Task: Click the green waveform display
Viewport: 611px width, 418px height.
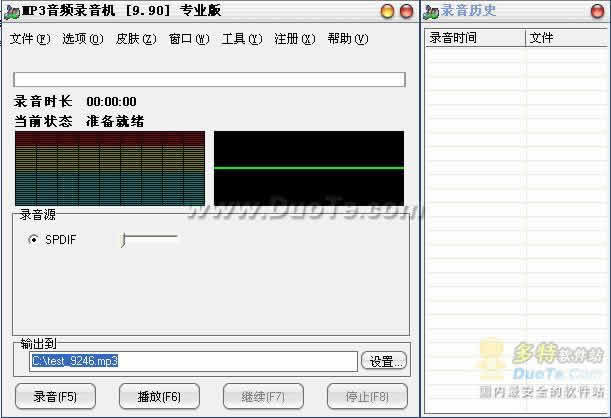Action: click(x=309, y=168)
